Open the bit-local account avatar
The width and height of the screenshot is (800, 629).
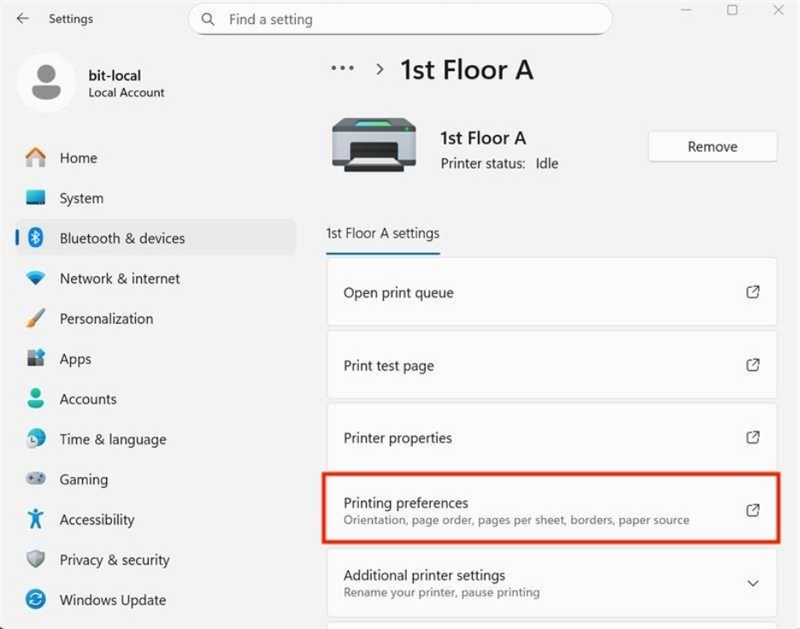tap(46, 82)
